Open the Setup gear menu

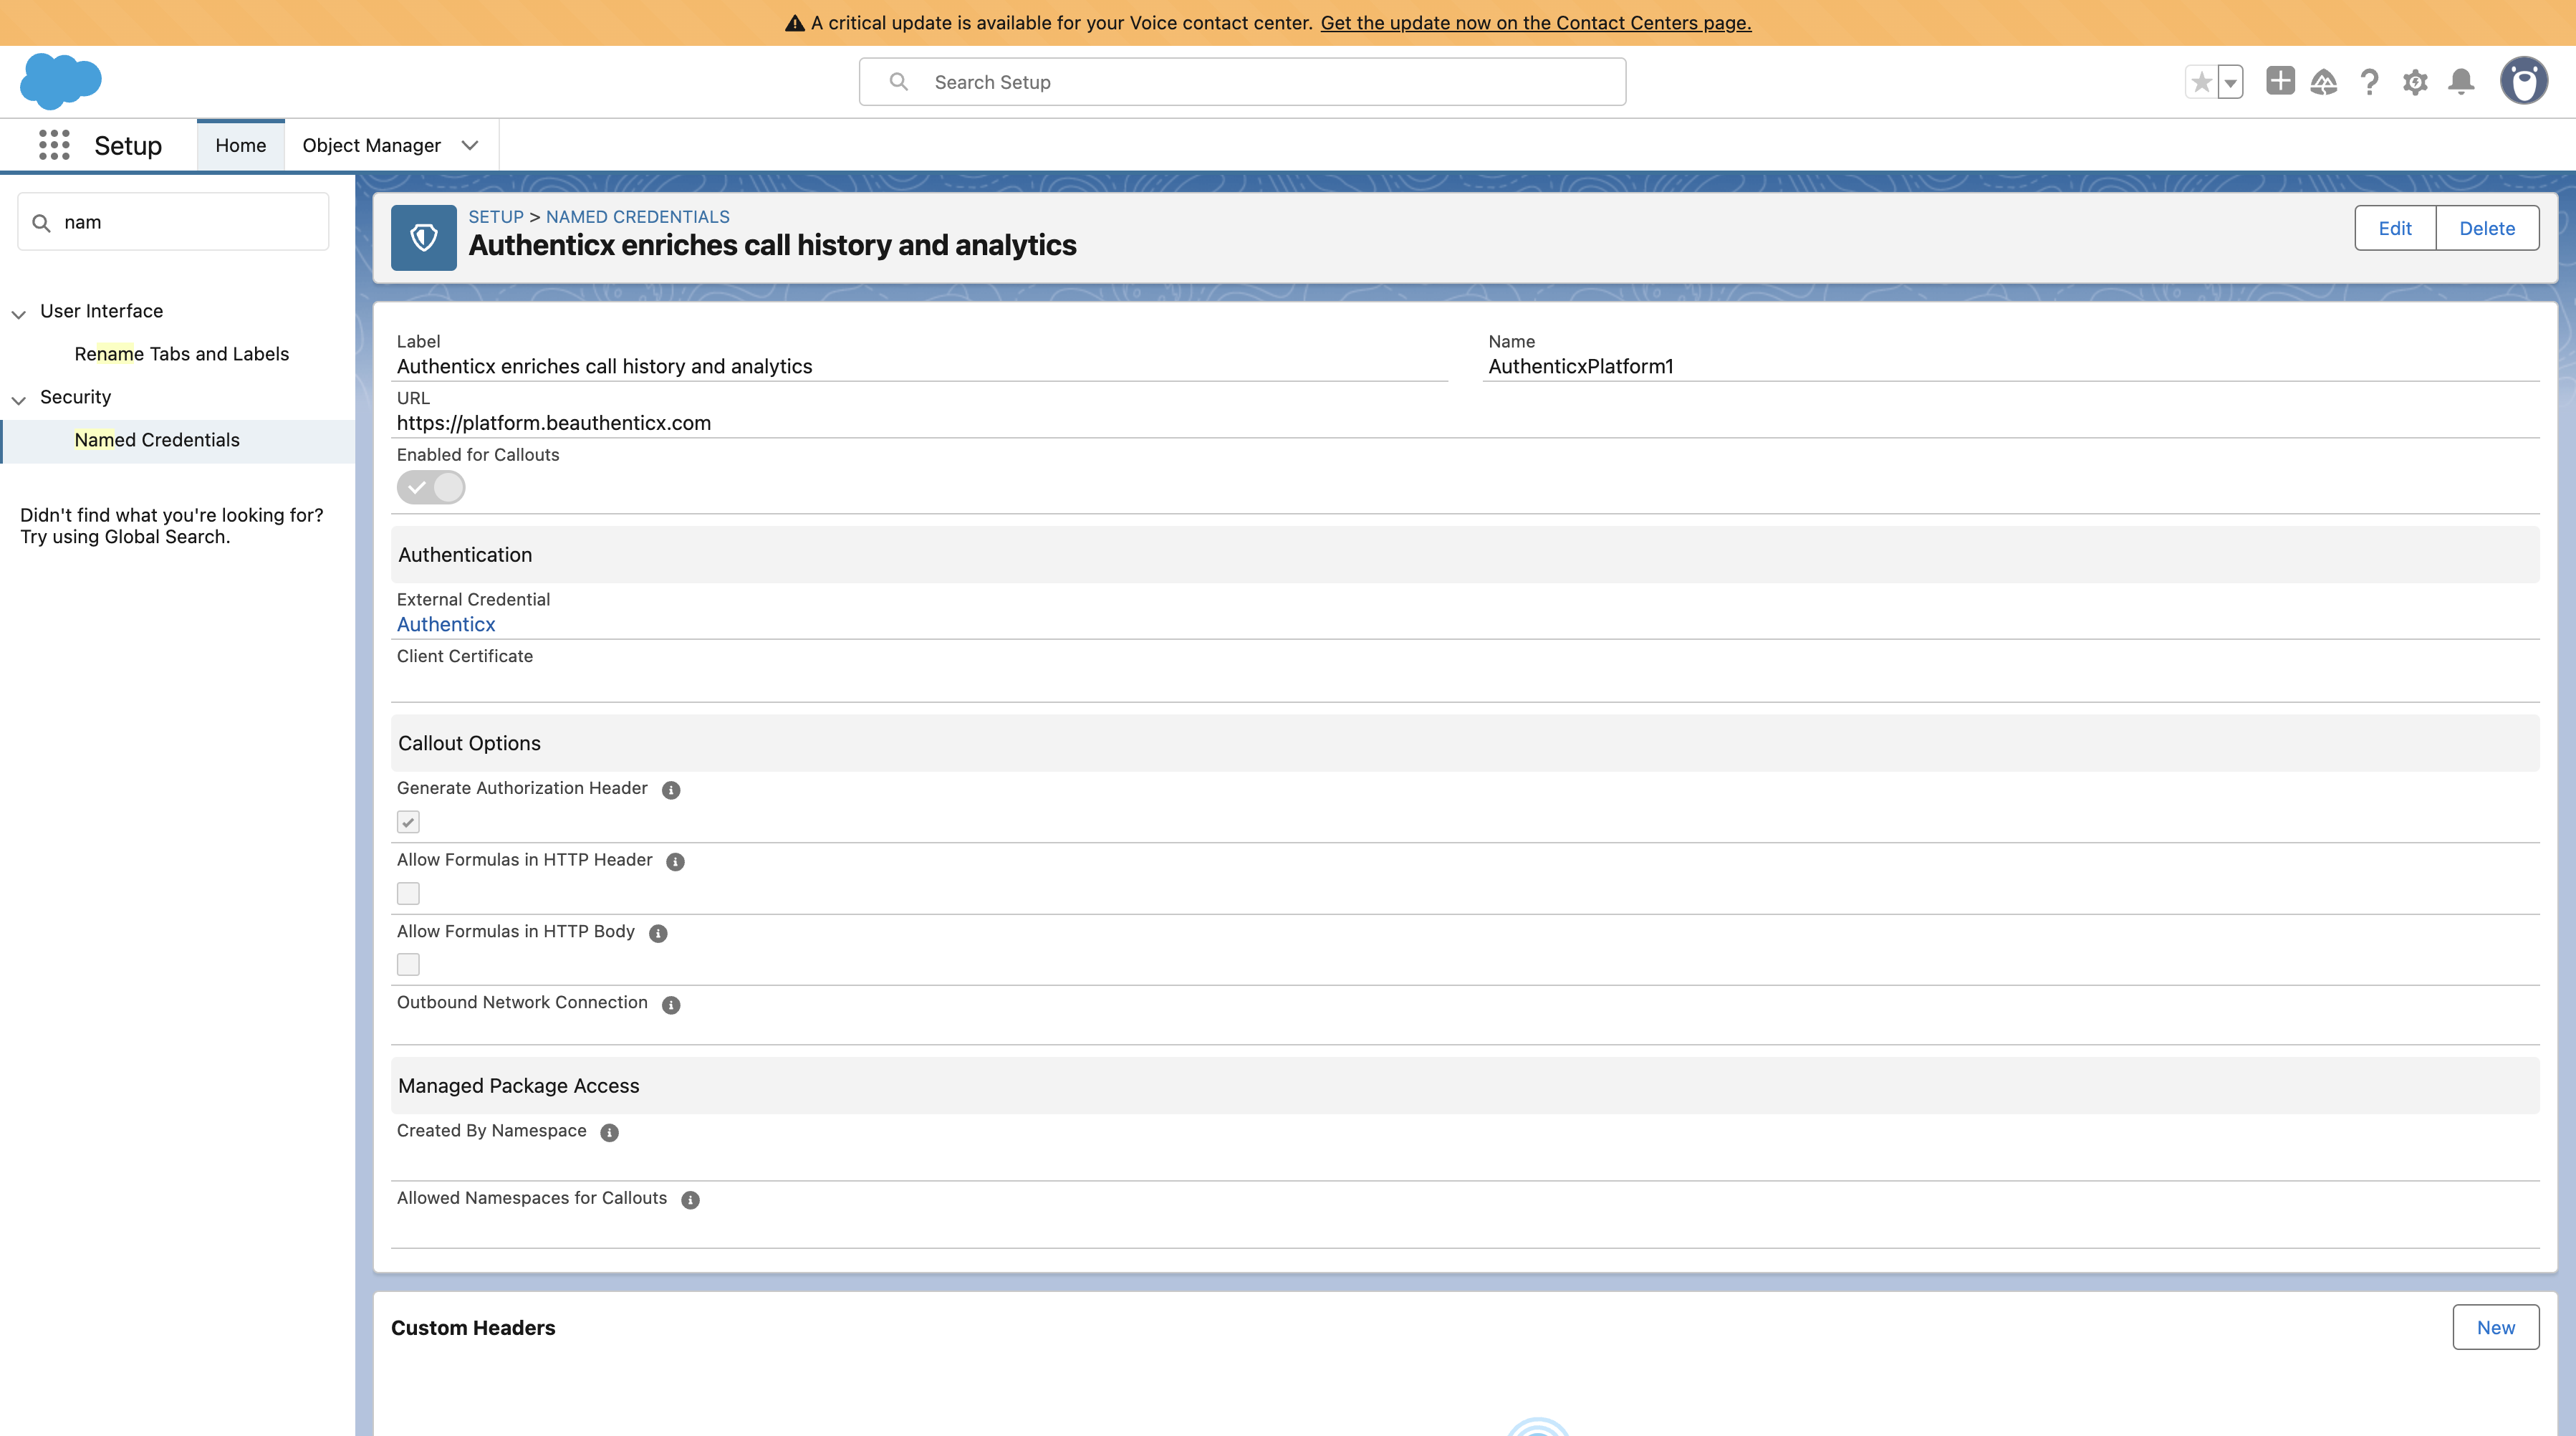pos(2415,82)
